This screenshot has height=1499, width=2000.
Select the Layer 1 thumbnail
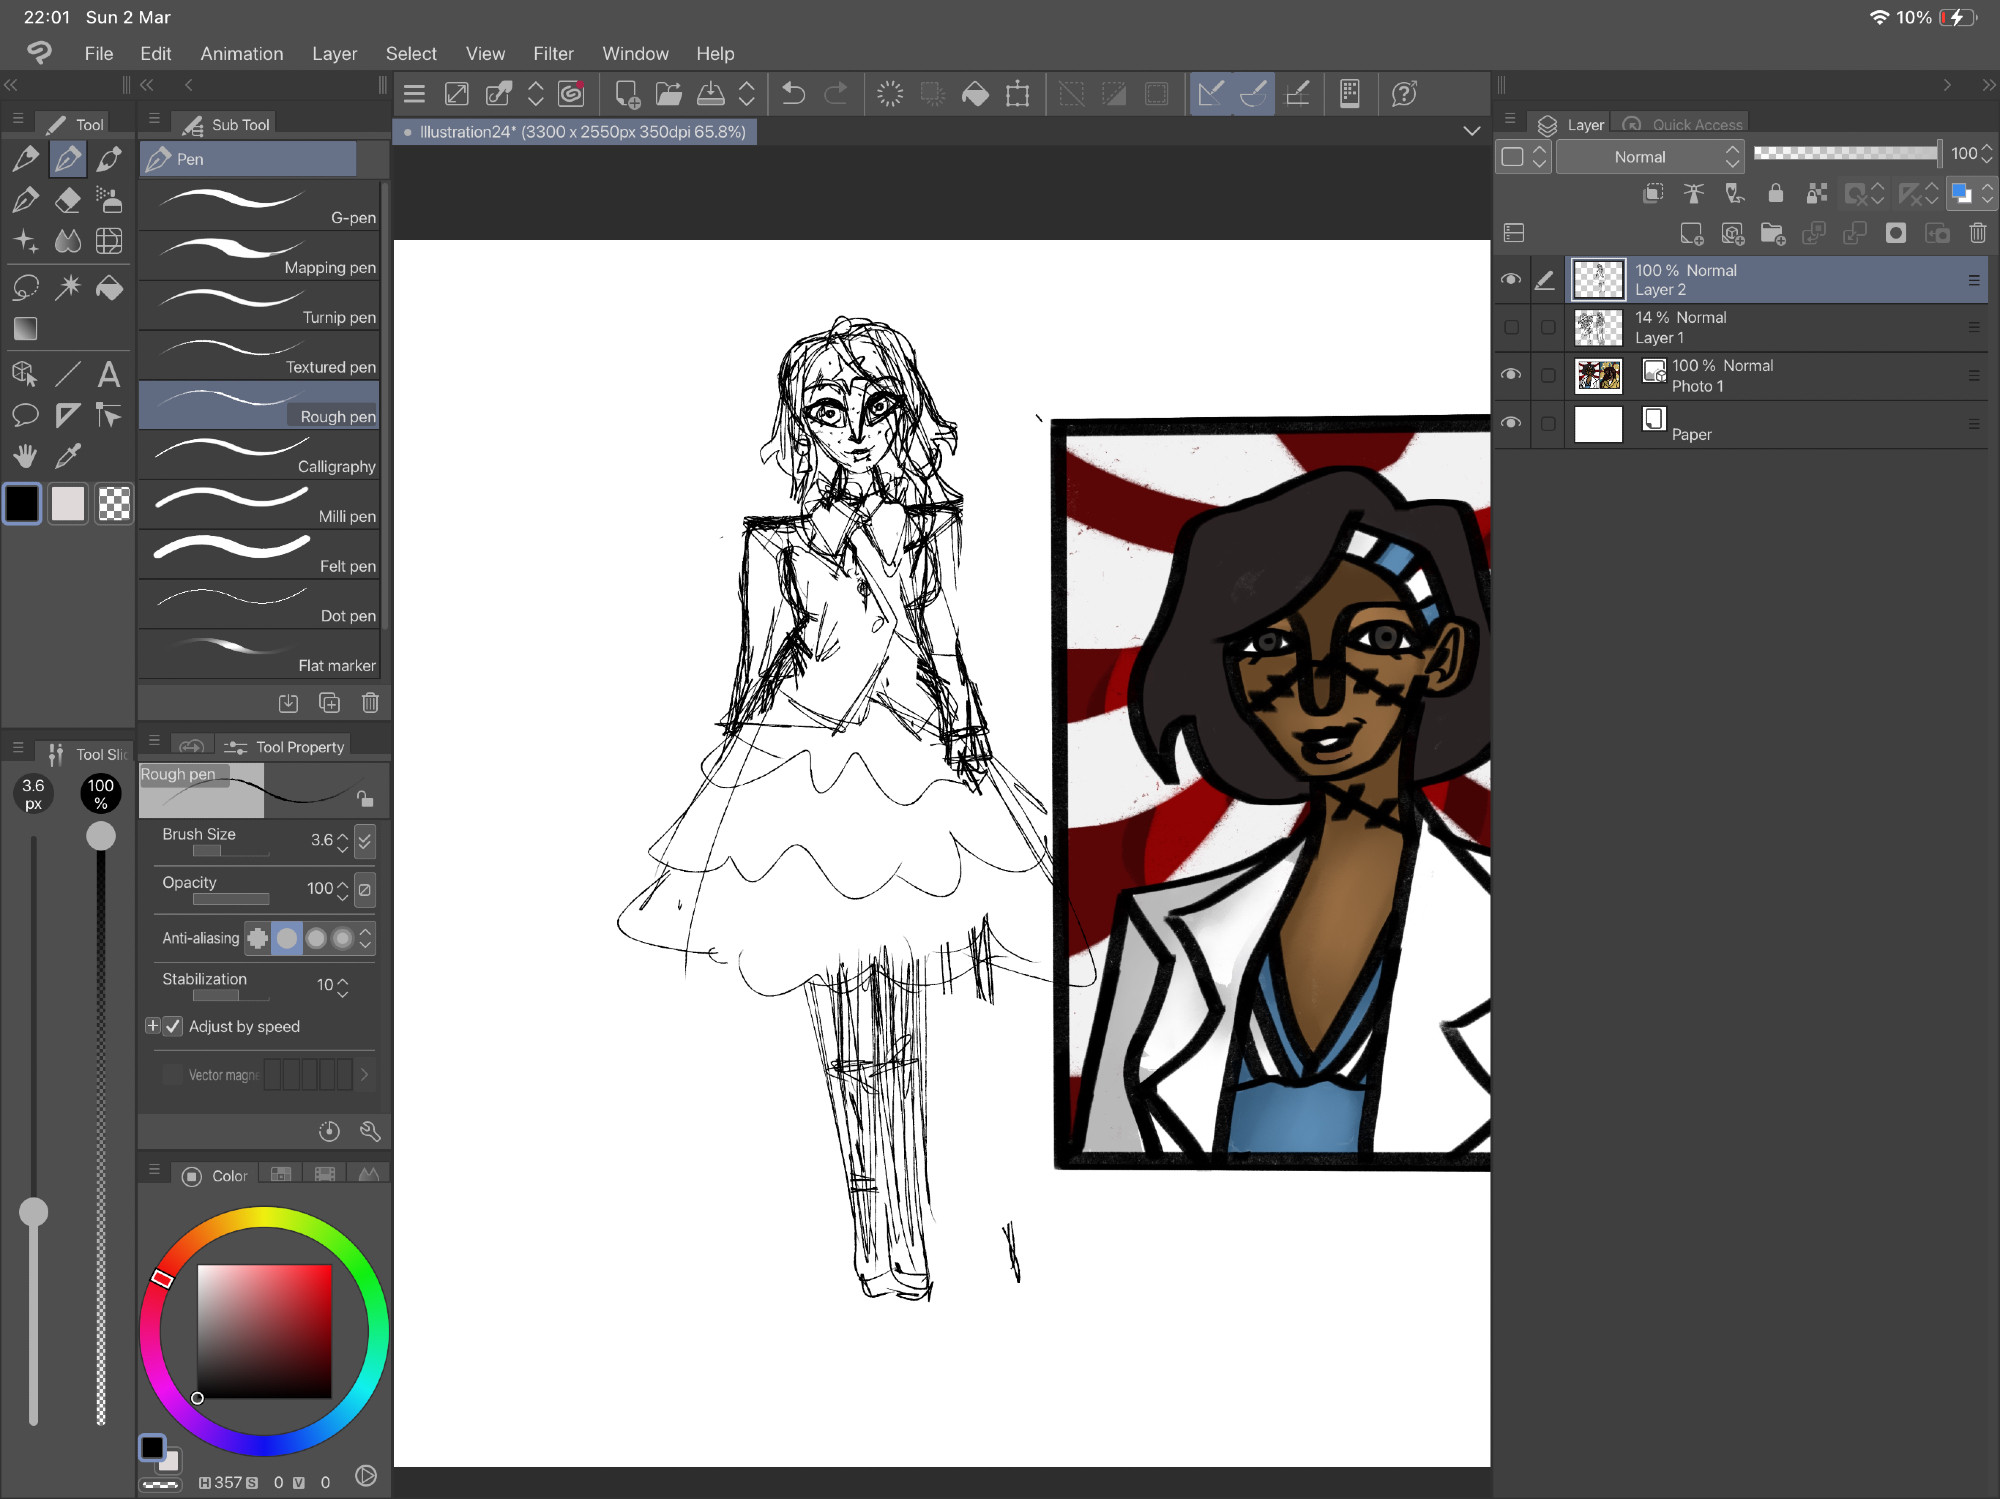1598,328
